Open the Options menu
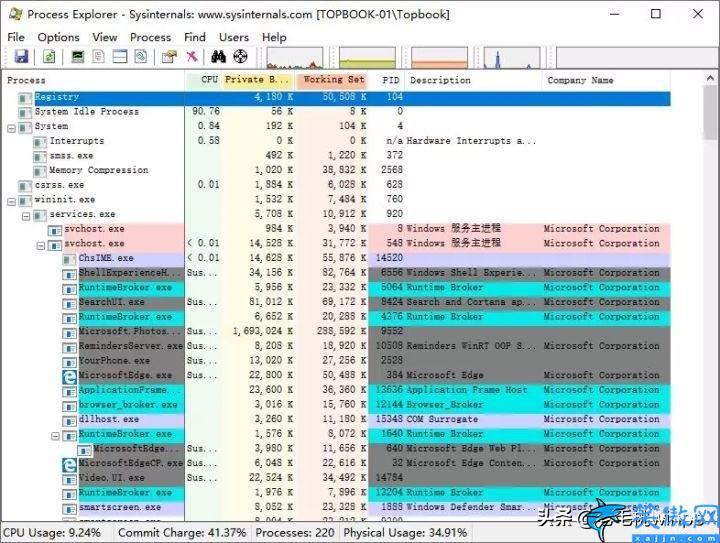 (58, 37)
